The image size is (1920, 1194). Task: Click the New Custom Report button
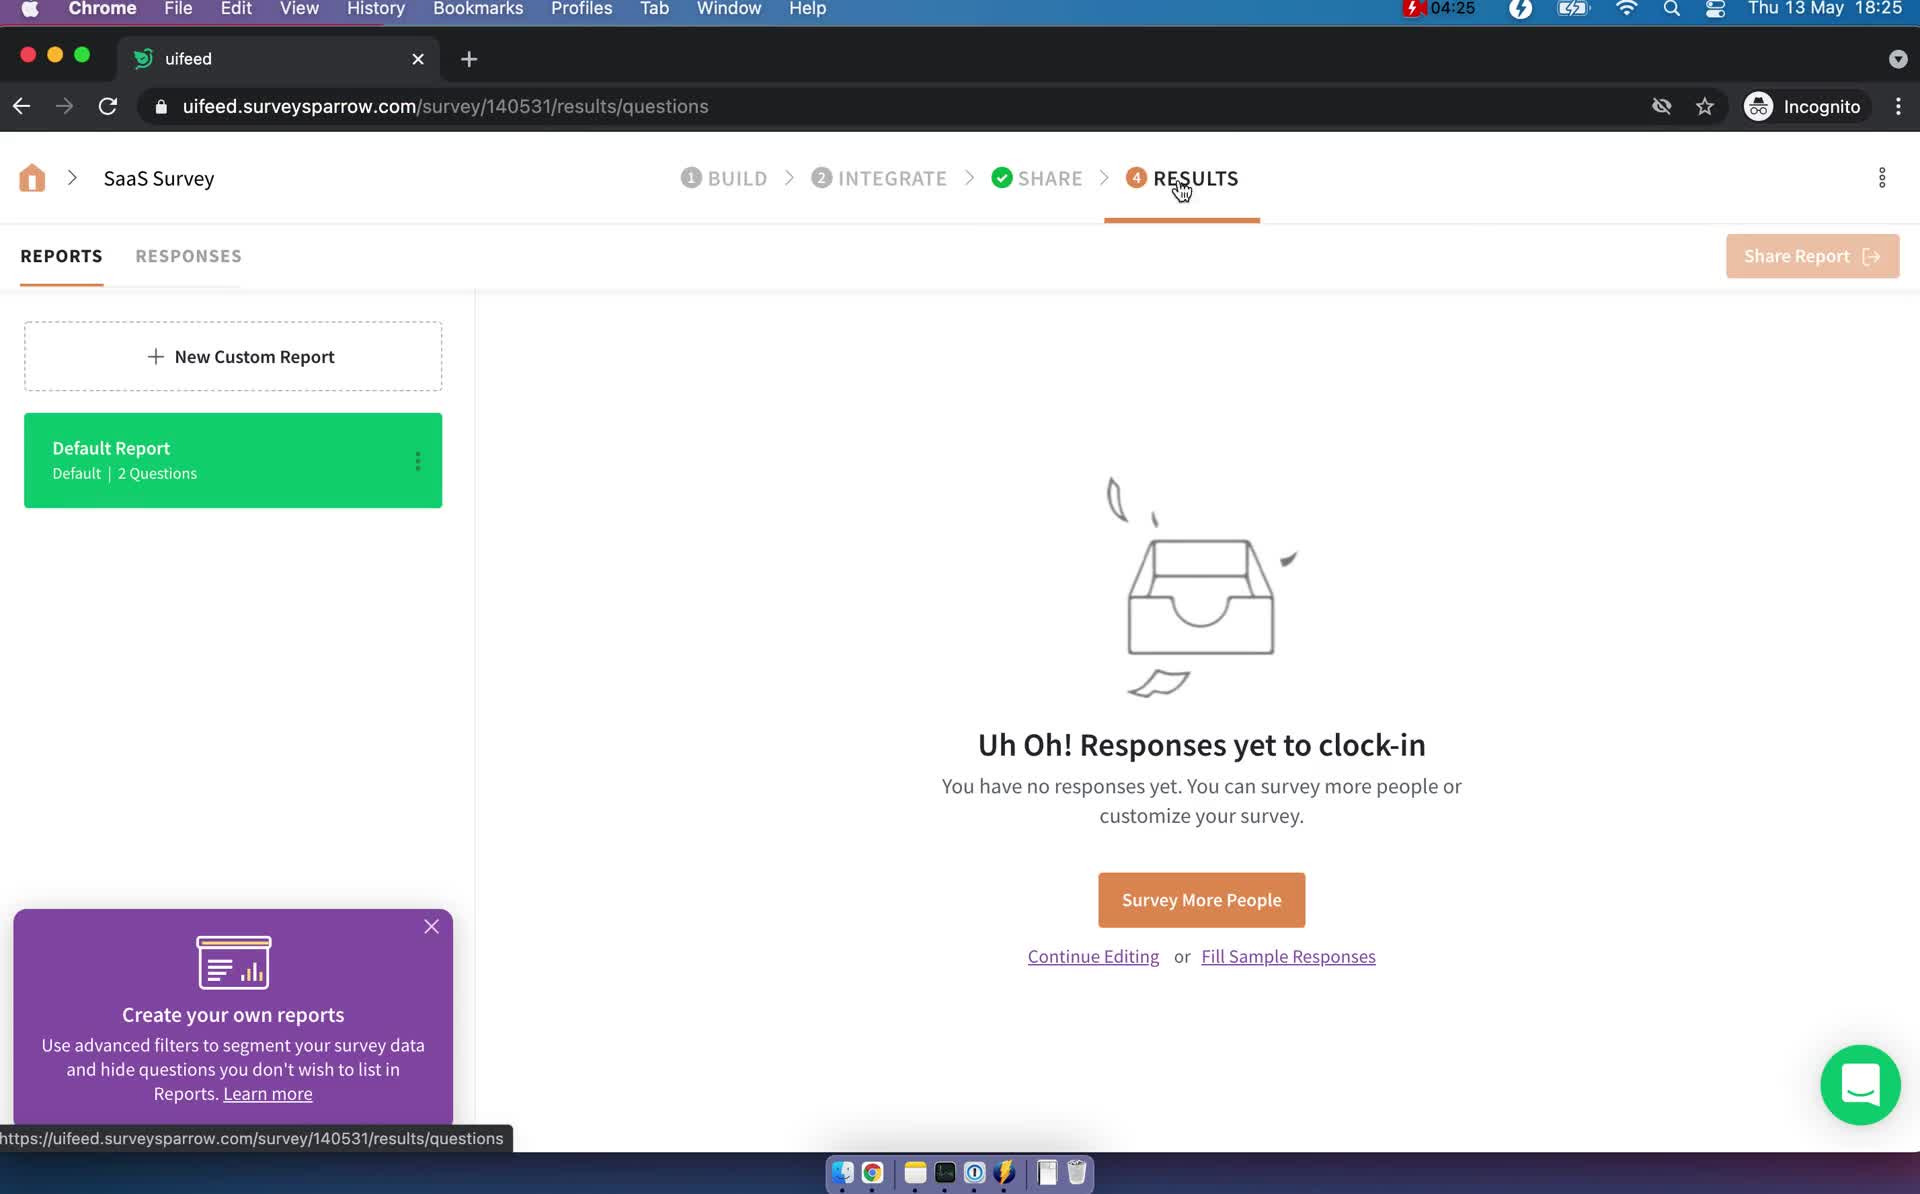[x=234, y=356]
